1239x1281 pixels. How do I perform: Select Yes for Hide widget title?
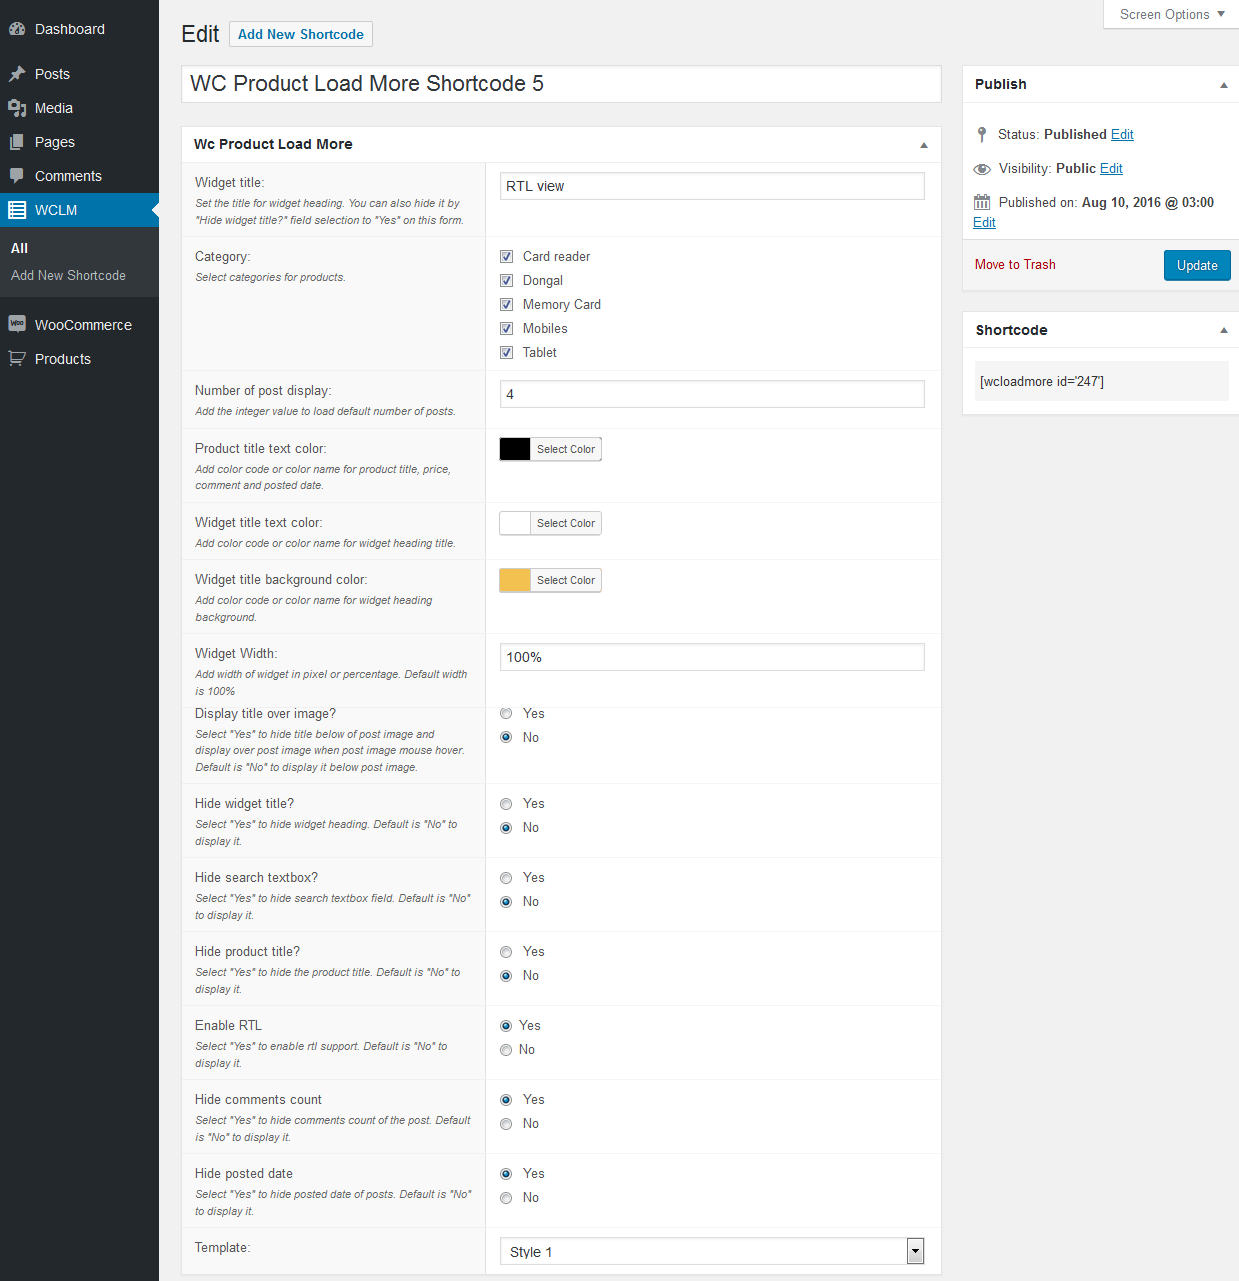tap(506, 804)
